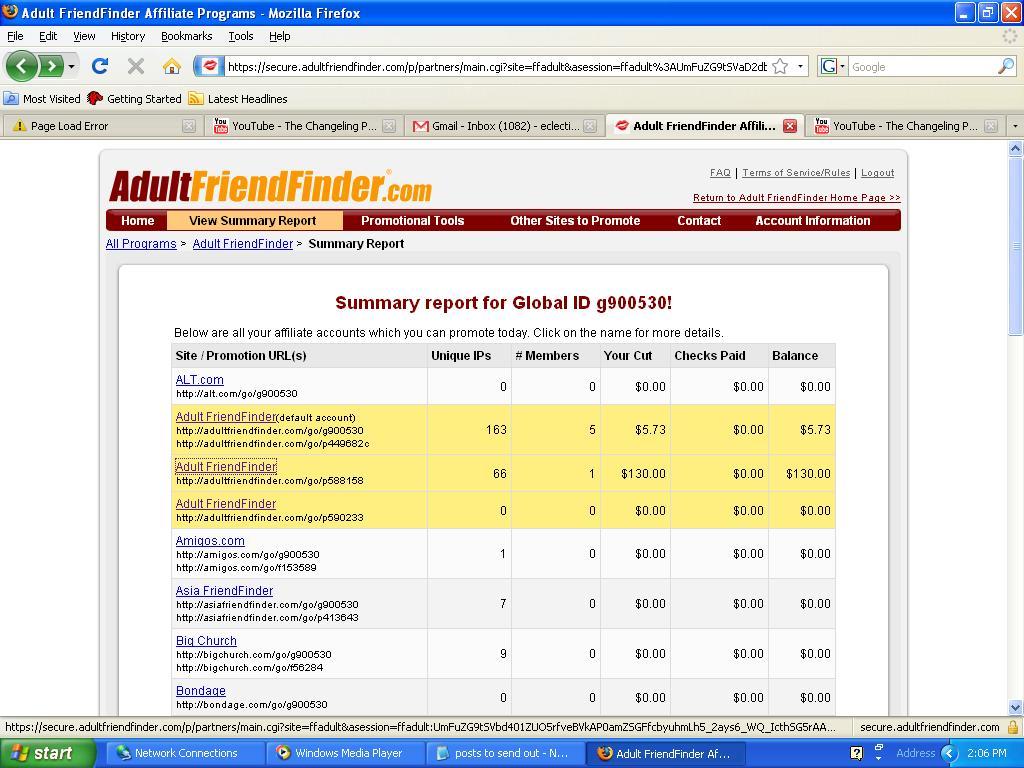Click the 'Summary report for Global ID g900530!' heading
Screen dimensions: 1024x768
click(504, 303)
